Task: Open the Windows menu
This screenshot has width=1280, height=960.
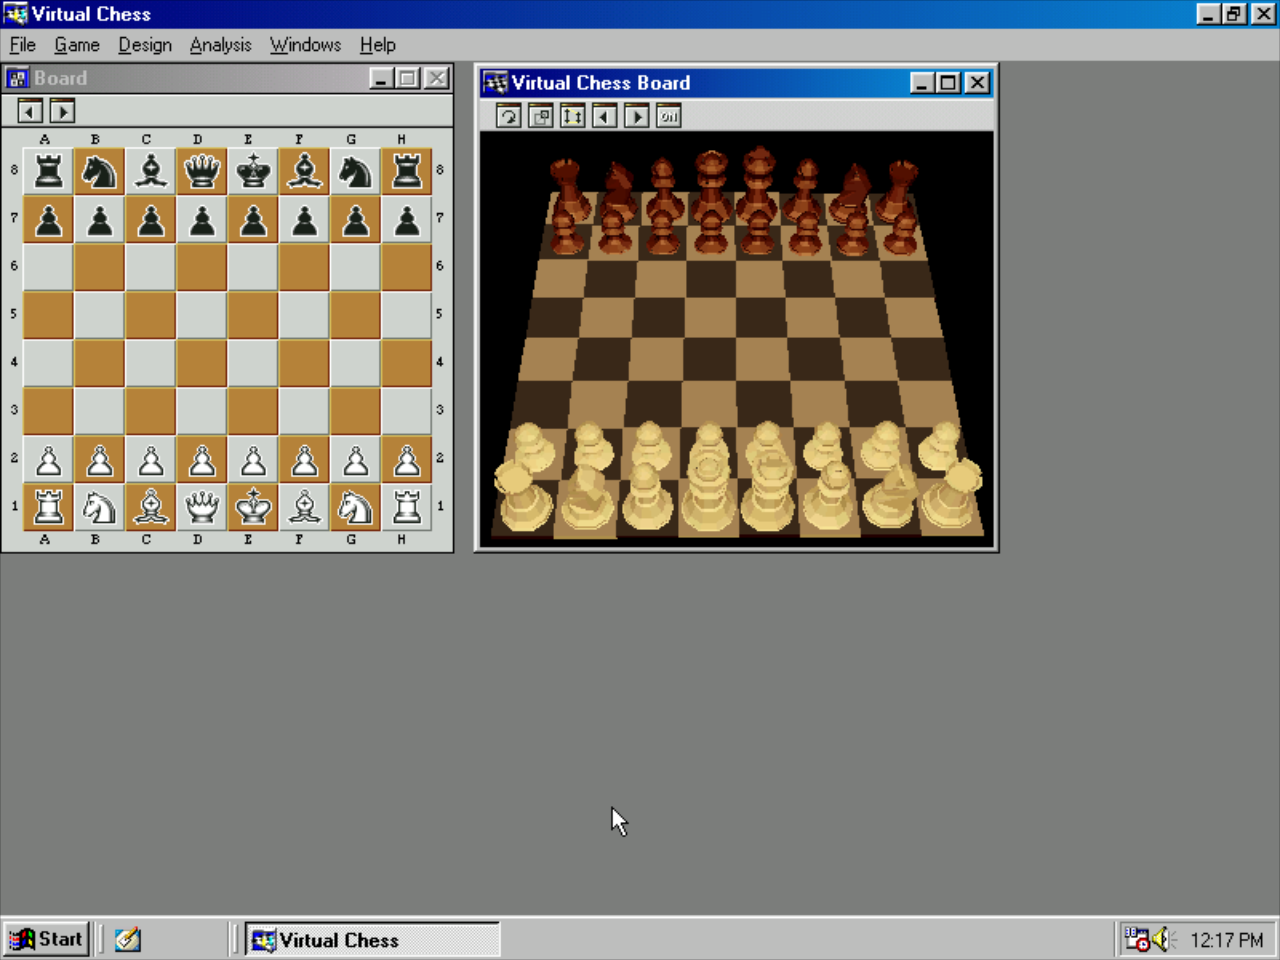Action: point(305,45)
